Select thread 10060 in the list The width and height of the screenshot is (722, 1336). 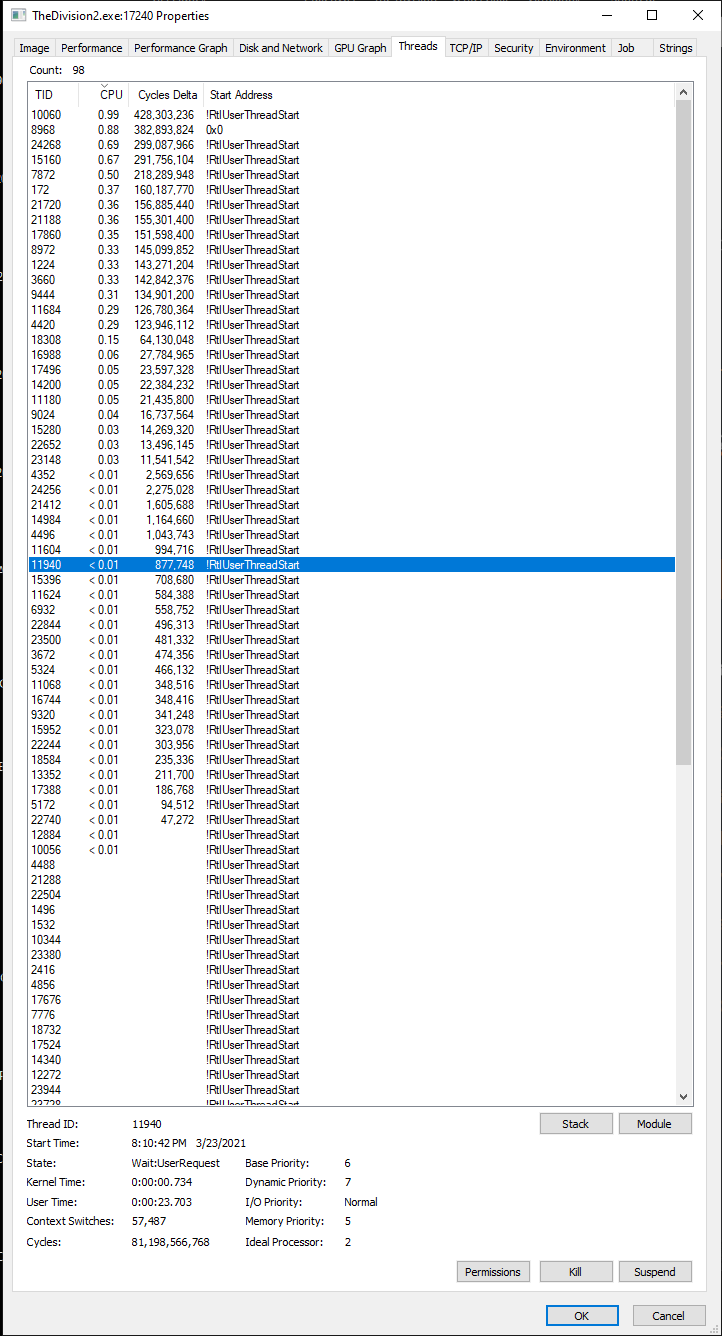[x=46, y=115]
